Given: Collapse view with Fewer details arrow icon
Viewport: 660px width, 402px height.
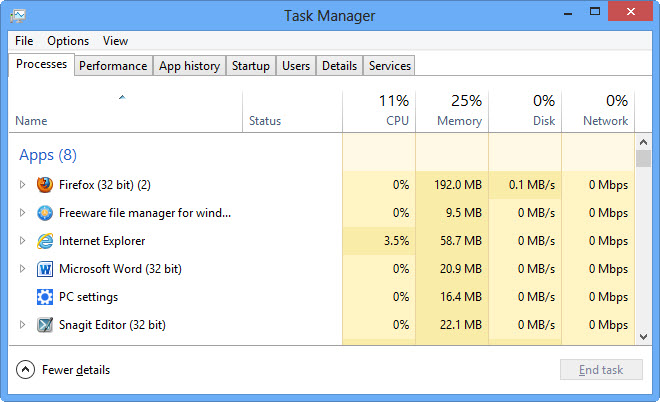Looking at the screenshot, I should tap(25, 370).
